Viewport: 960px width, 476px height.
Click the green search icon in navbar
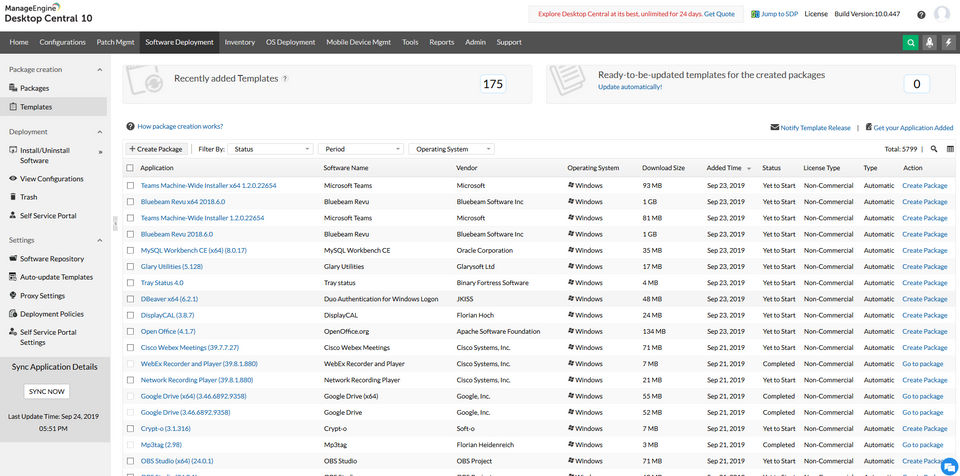pyautogui.click(x=910, y=42)
